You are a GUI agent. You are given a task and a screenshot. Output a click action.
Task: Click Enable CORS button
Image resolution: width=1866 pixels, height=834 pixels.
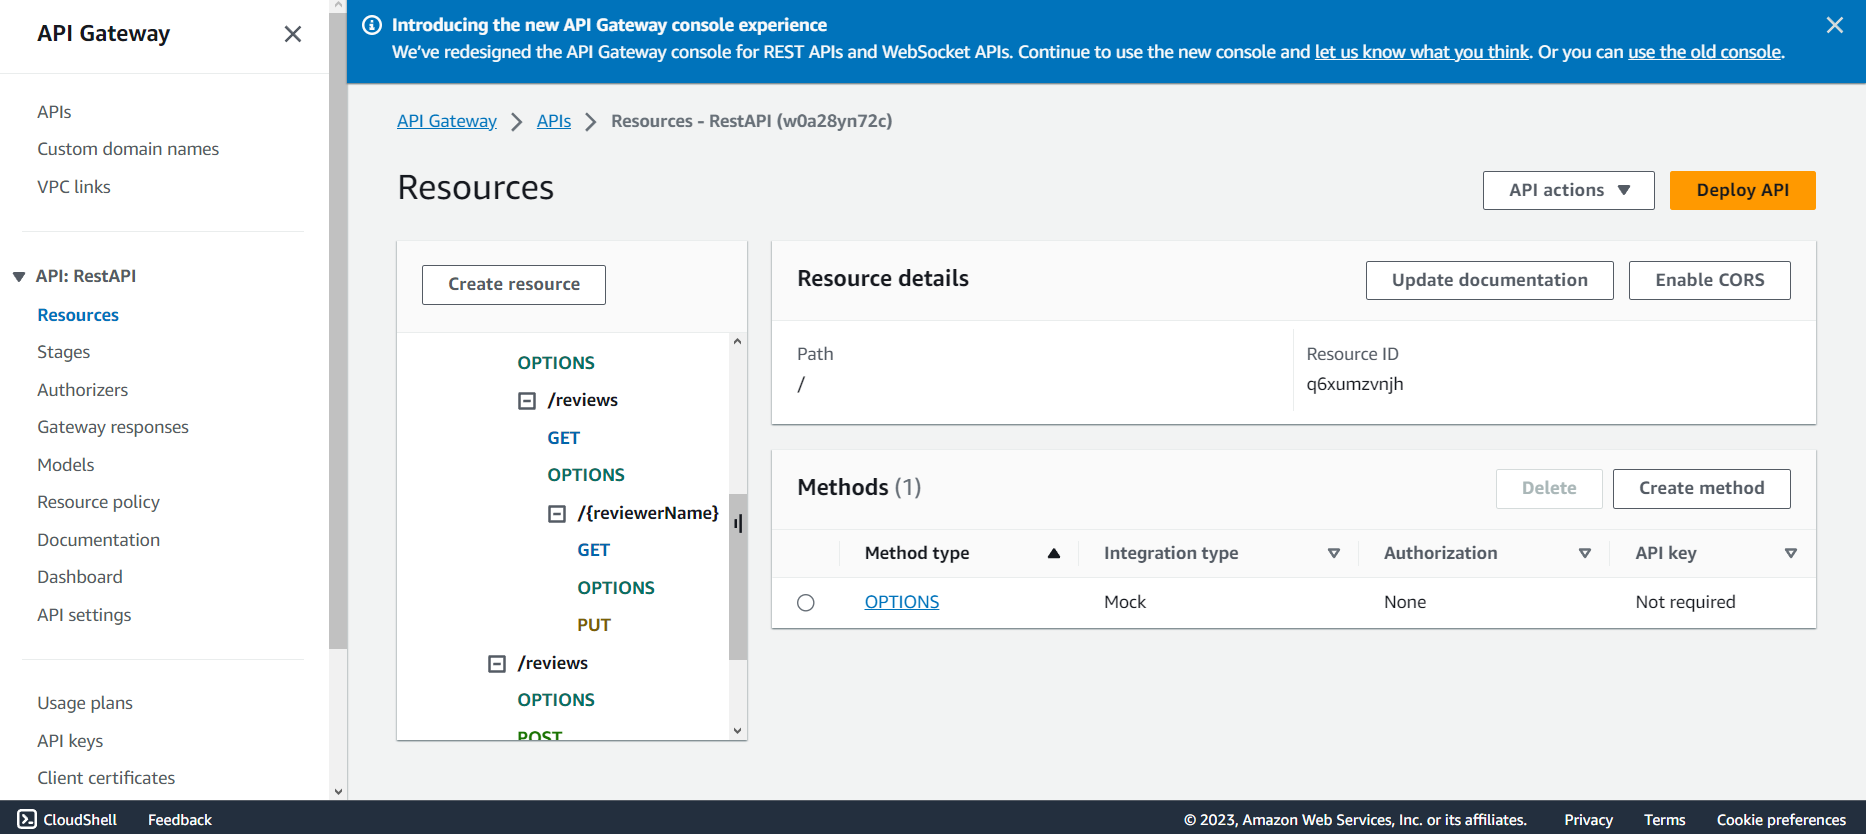click(1709, 280)
